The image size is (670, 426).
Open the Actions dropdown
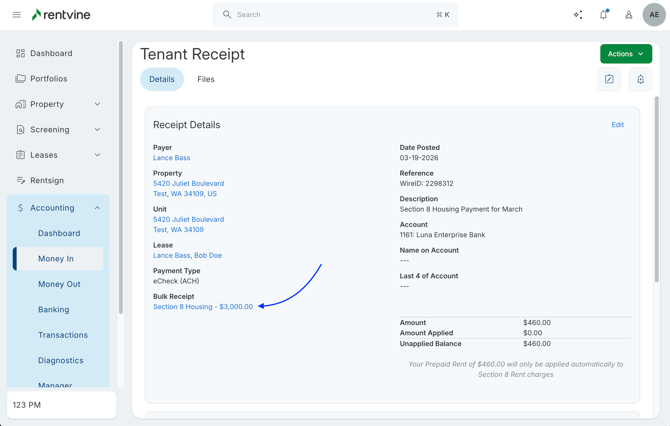[x=625, y=54]
